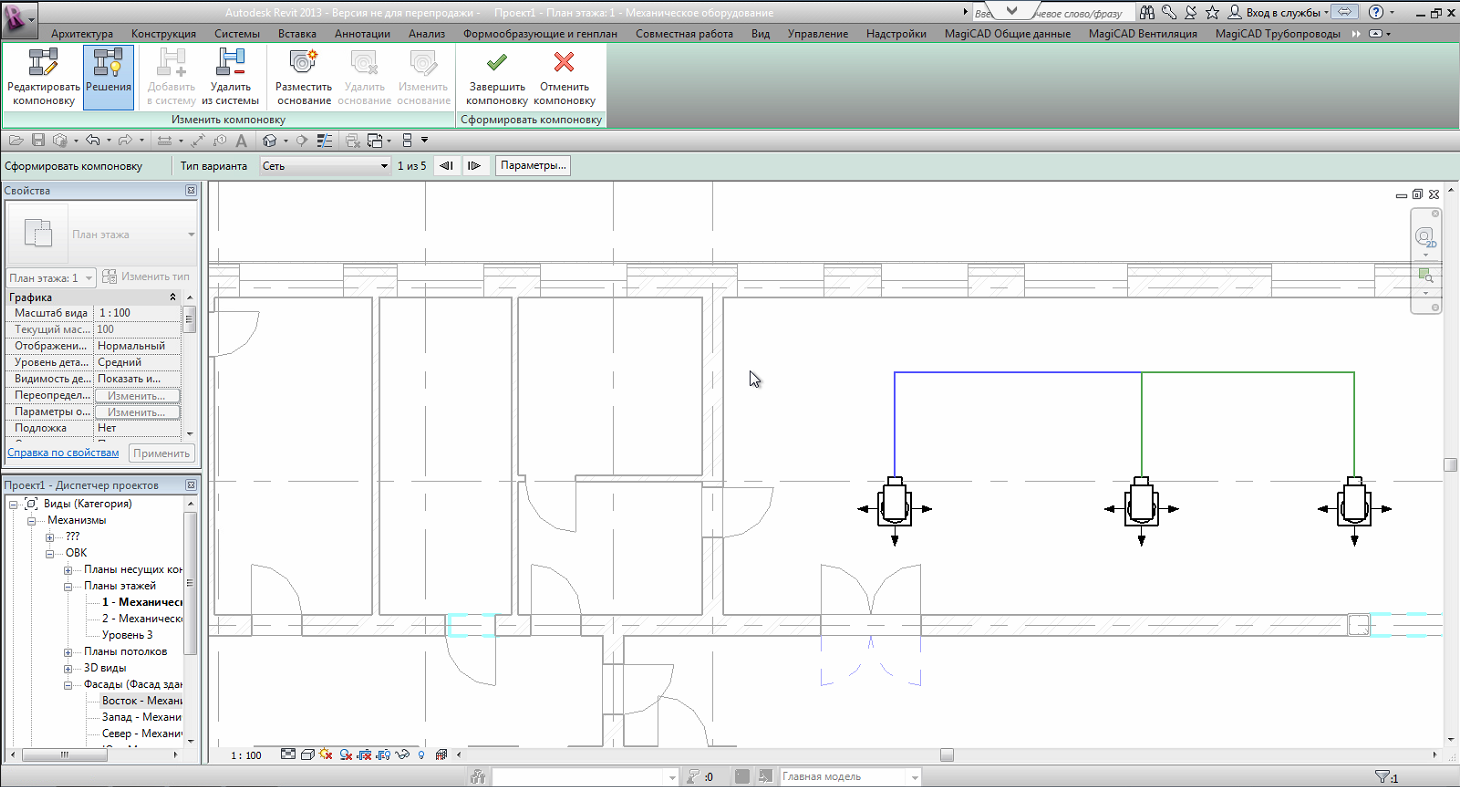Toggle reveal hidden elements lightbulb icon
The height and width of the screenshot is (787, 1460).
[x=421, y=755]
